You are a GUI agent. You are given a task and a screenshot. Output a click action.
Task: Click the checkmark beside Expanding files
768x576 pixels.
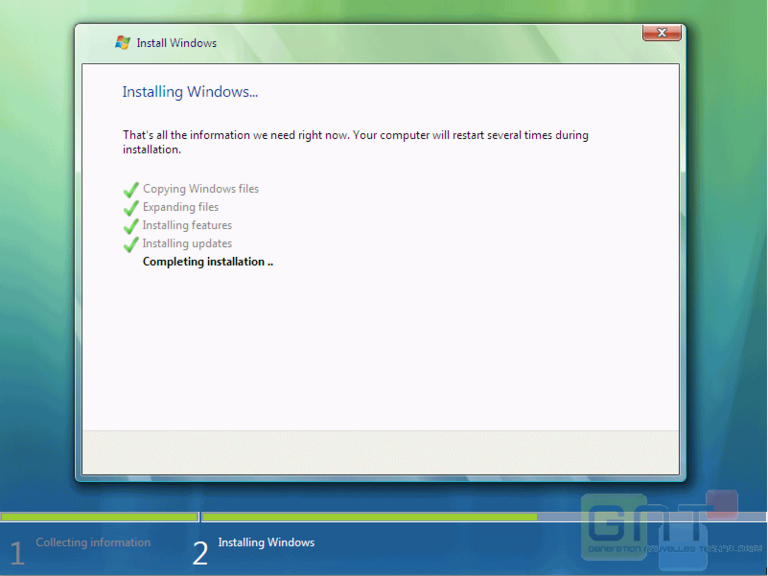[131, 208]
